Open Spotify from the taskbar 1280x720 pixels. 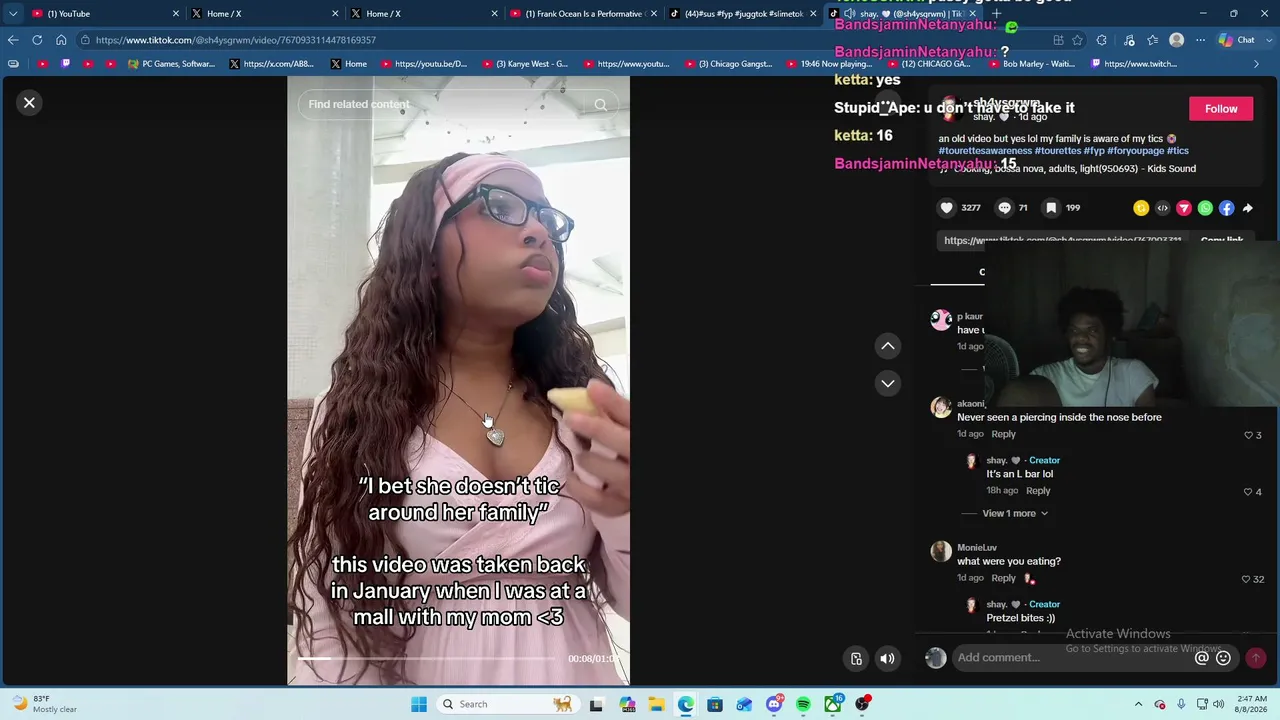[803, 704]
